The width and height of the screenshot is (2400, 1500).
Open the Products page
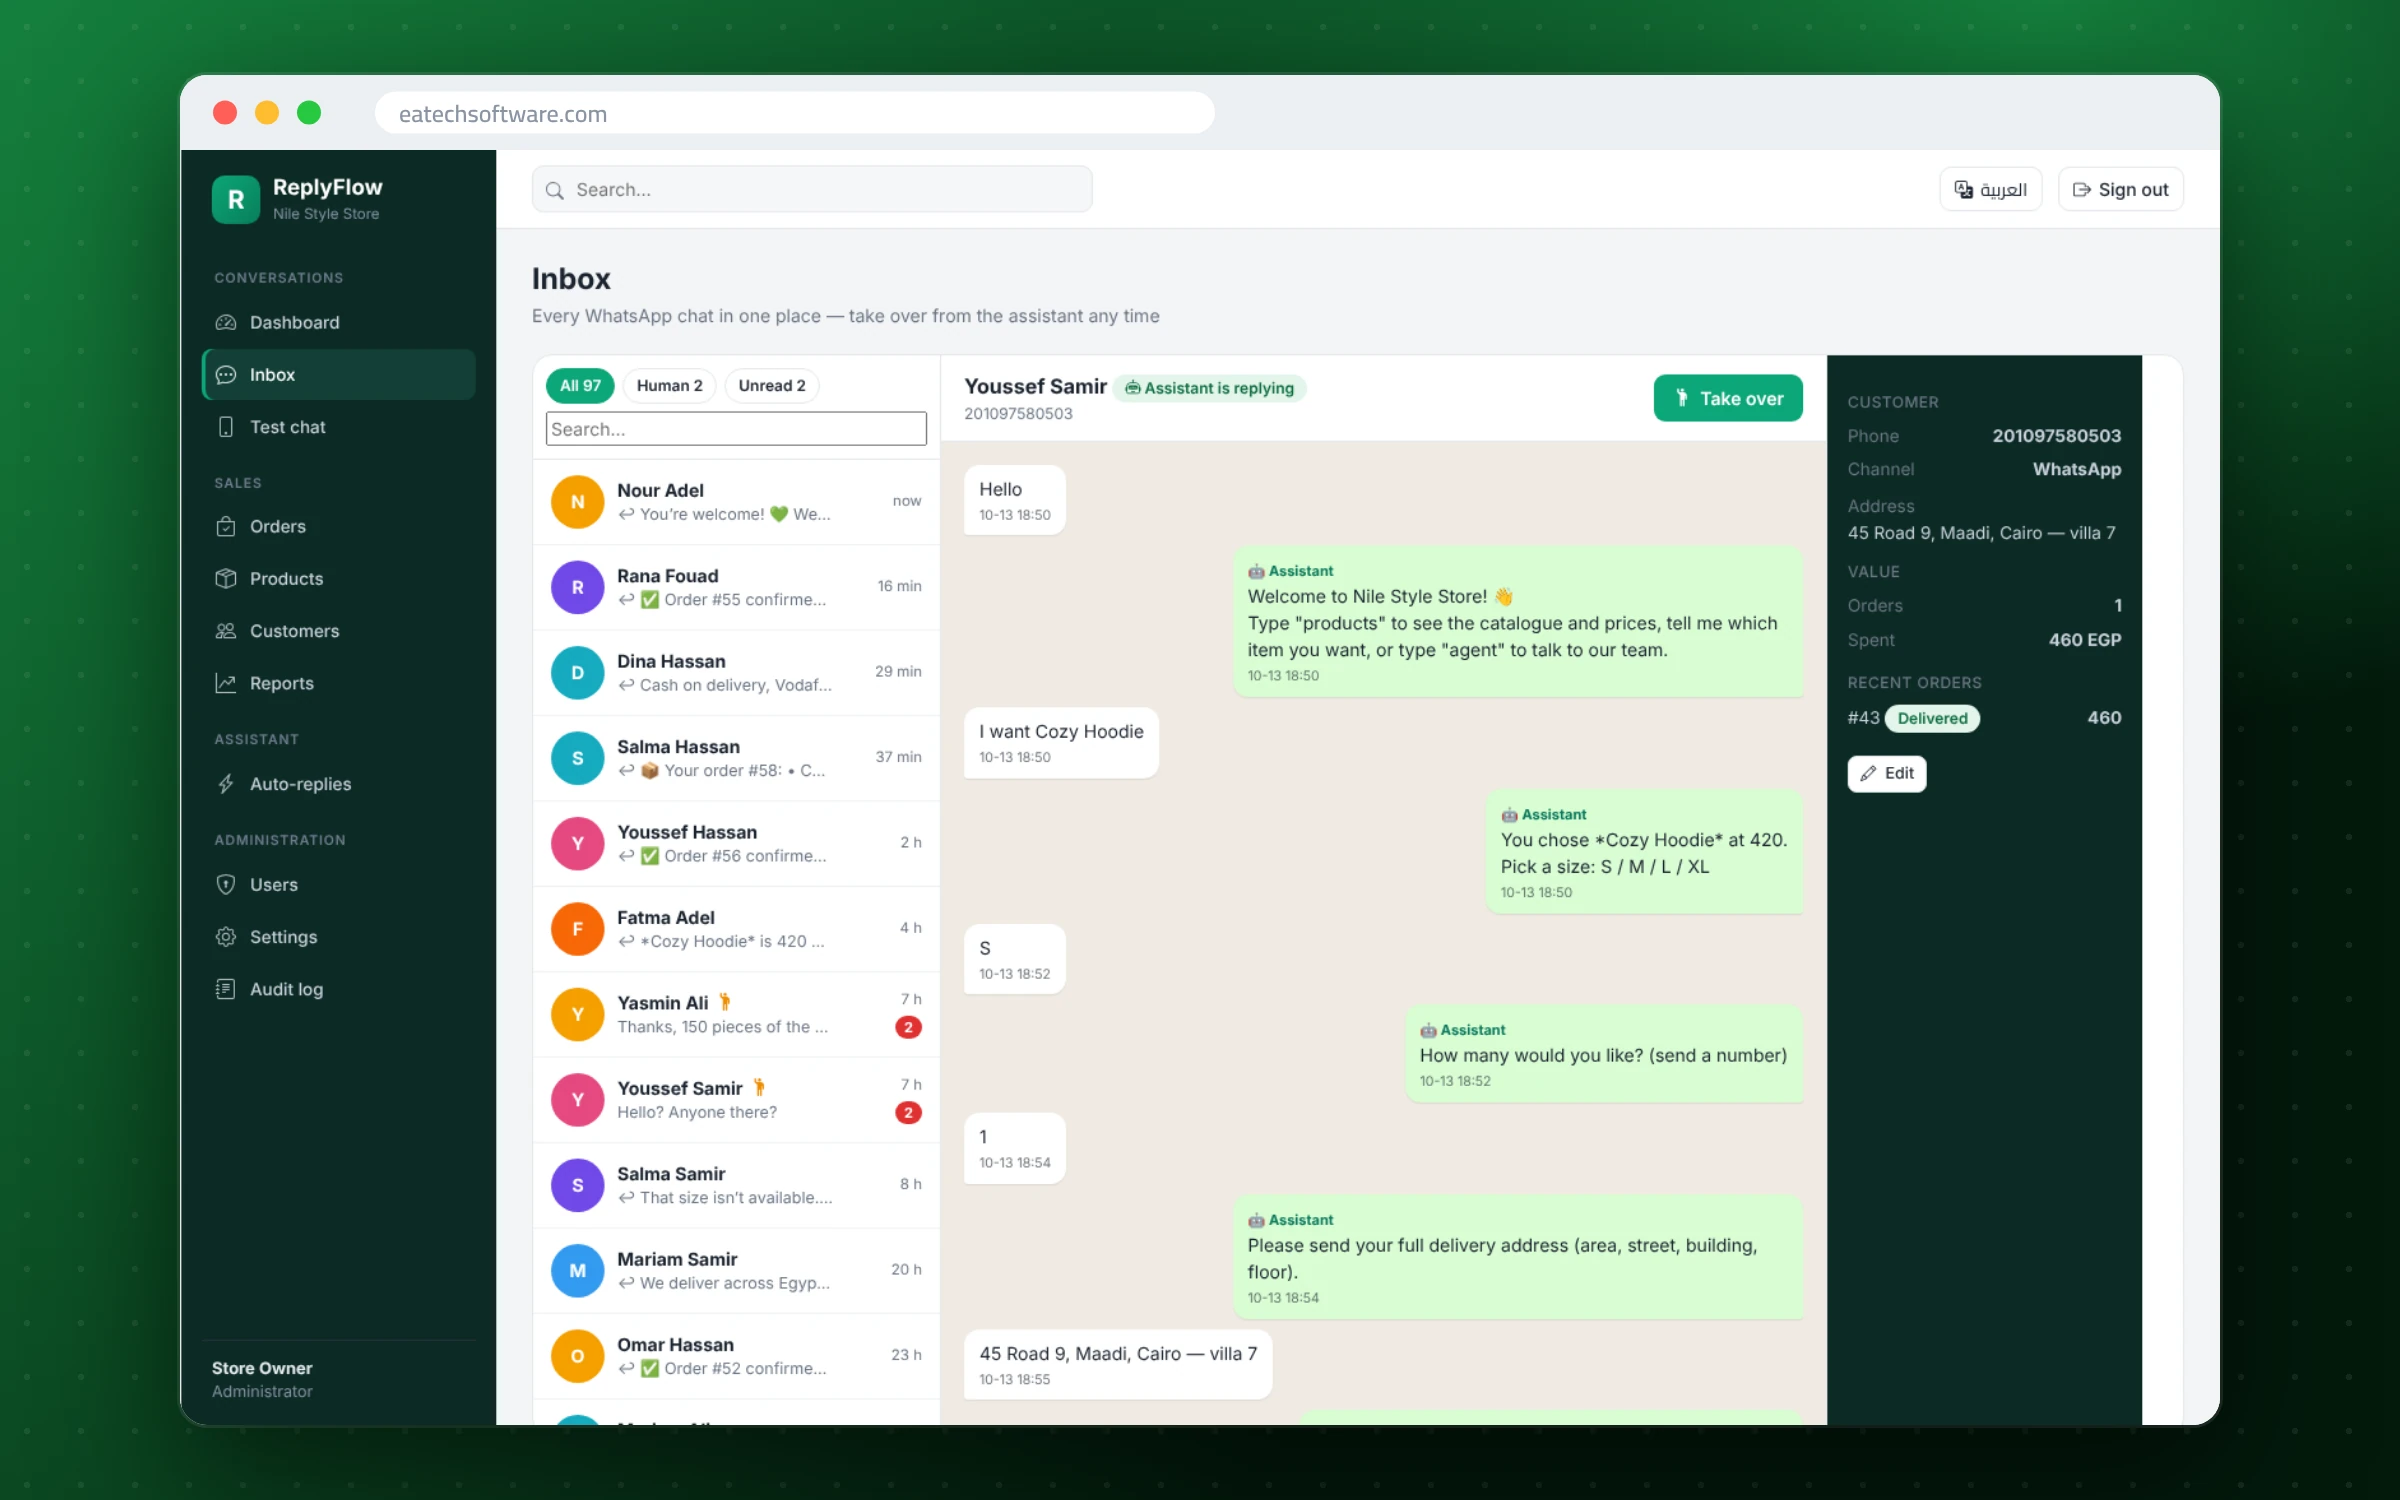tap(338, 578)
